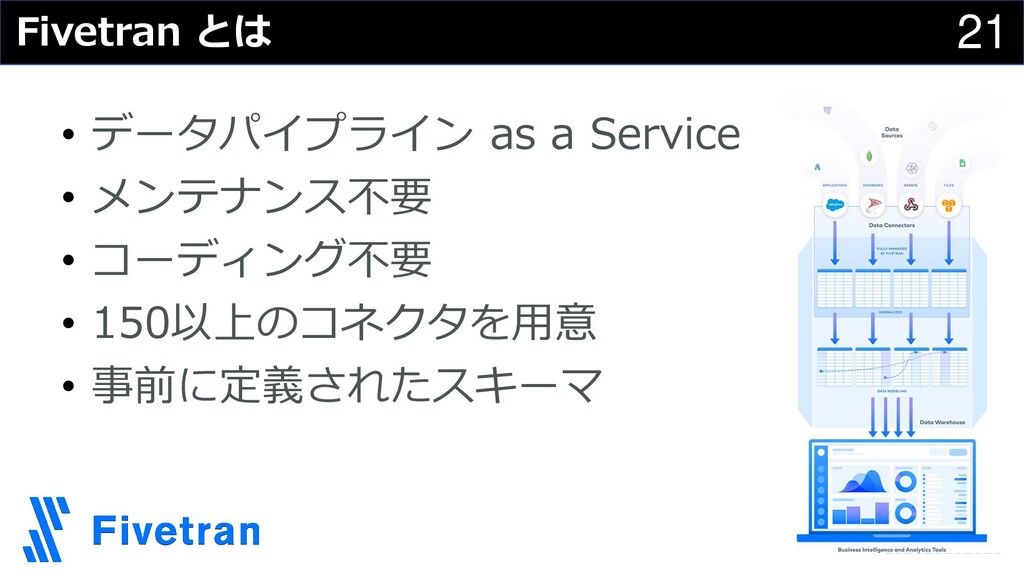Screen dimensions: 1024x576
Task: Click the 150以上のコネクタを用意 bullet
Action: tap(344, 323)
